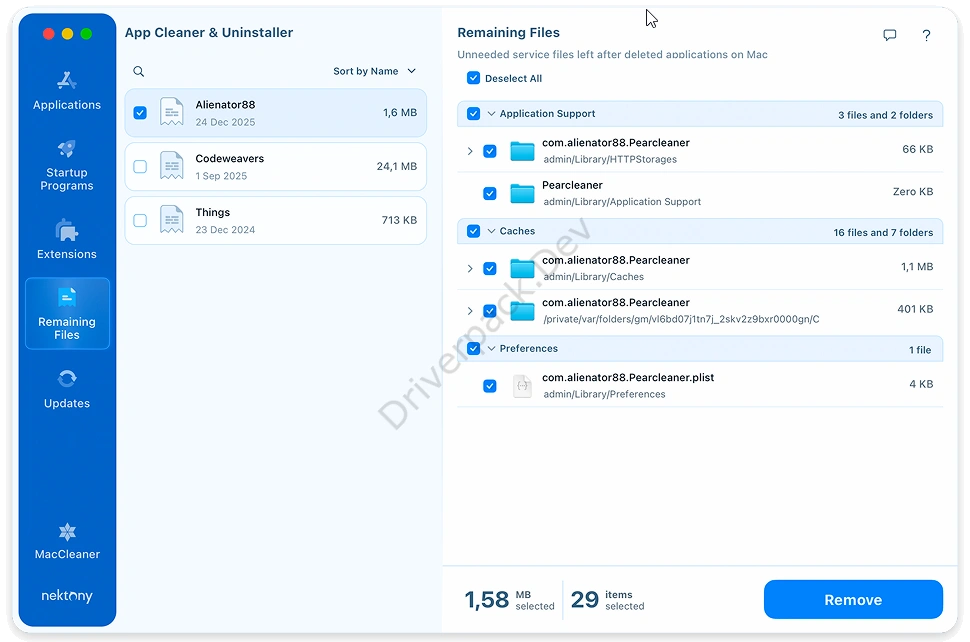
Task: Click the "29 items selected" counter
Action: point(607,600)
